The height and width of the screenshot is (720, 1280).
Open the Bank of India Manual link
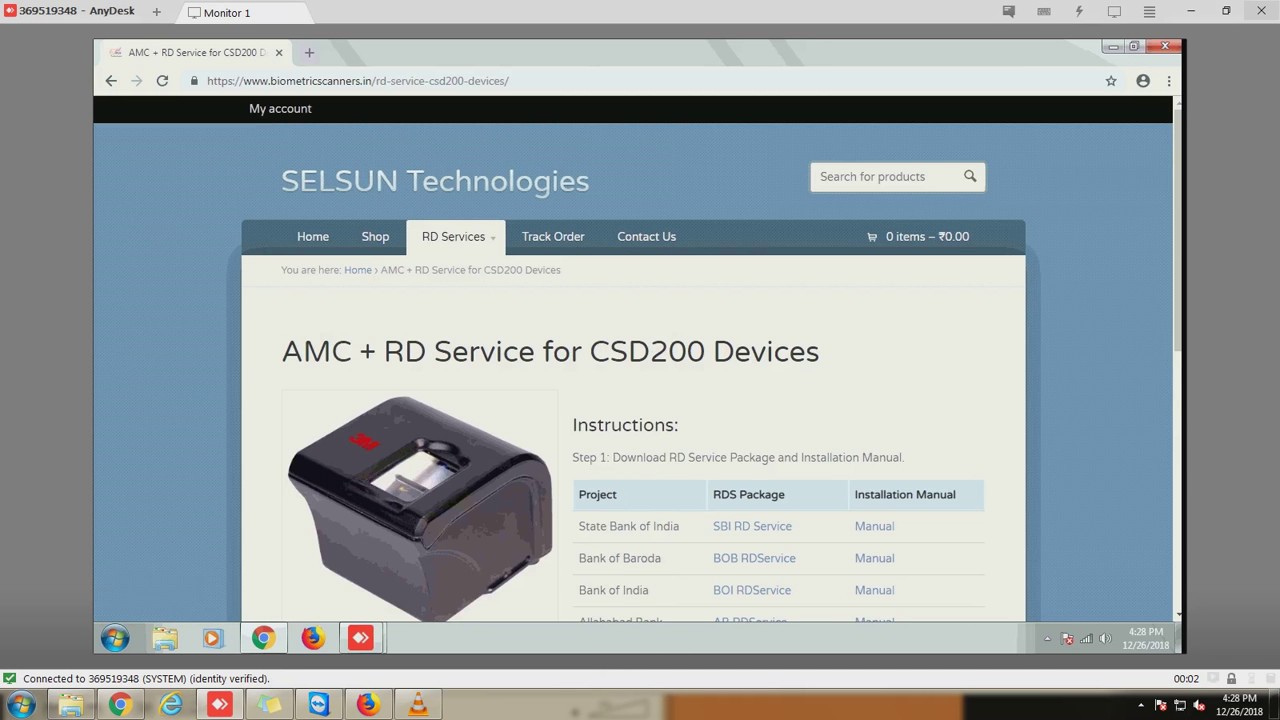pyautogui.click(x=874, y=590)
